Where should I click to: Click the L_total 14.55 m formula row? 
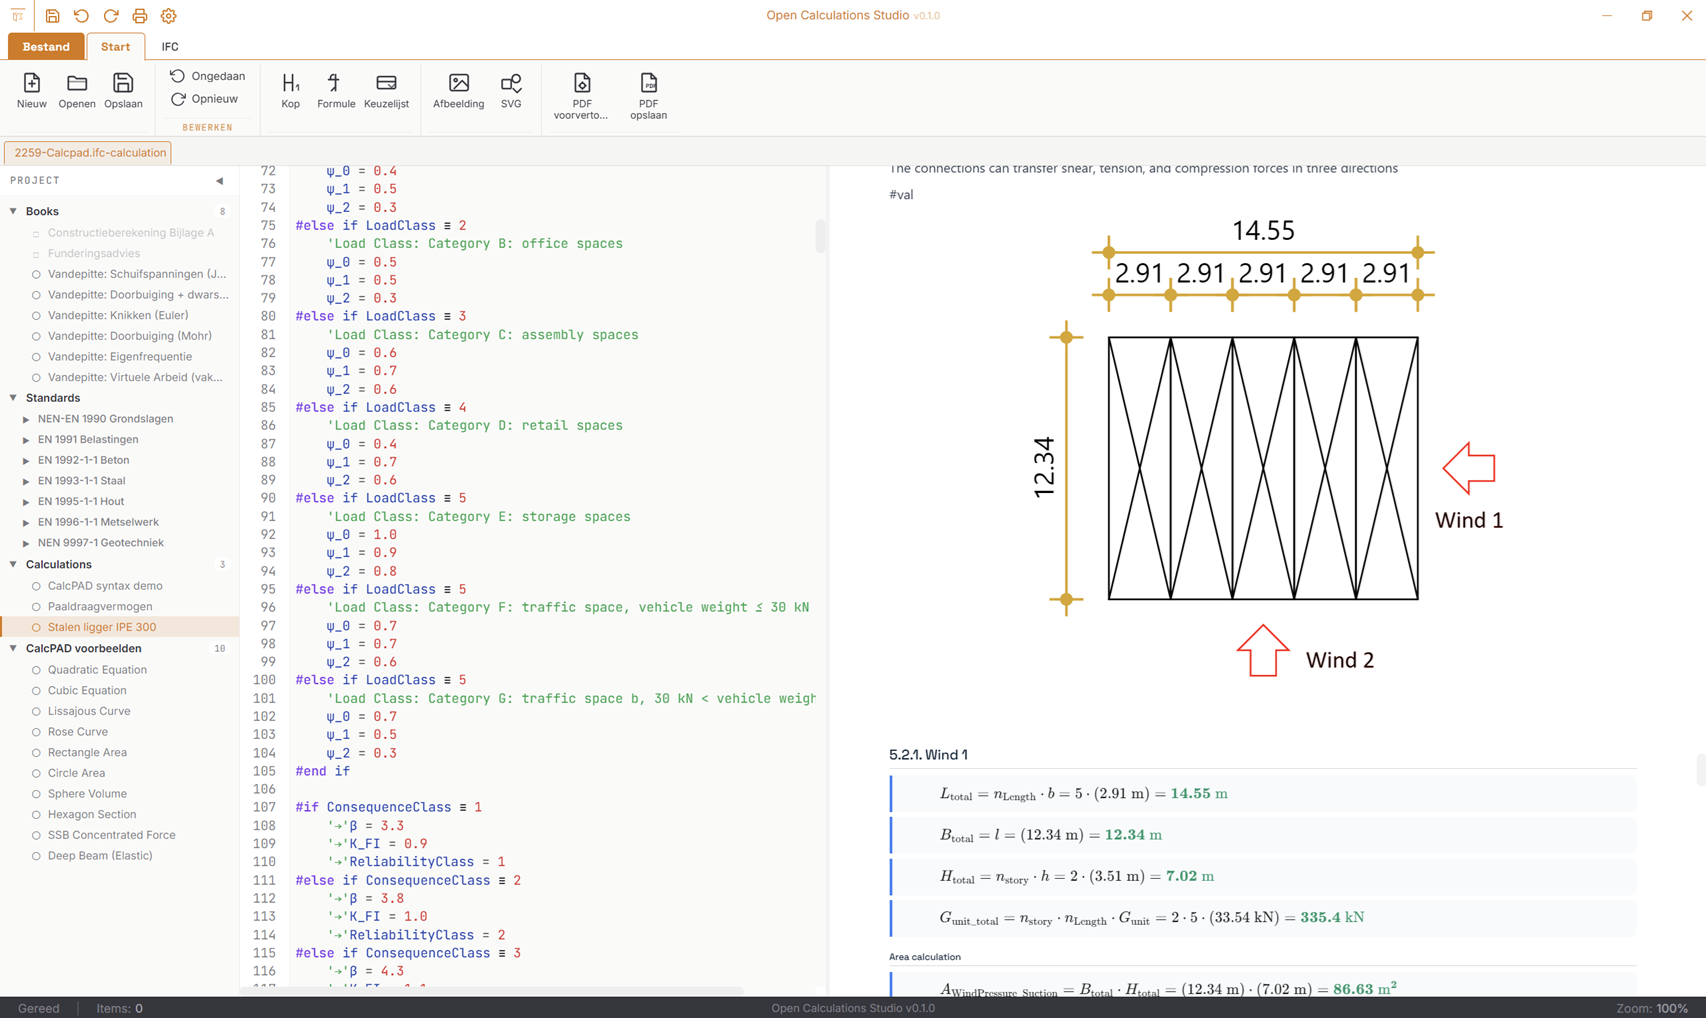(x=1263, y=794)
